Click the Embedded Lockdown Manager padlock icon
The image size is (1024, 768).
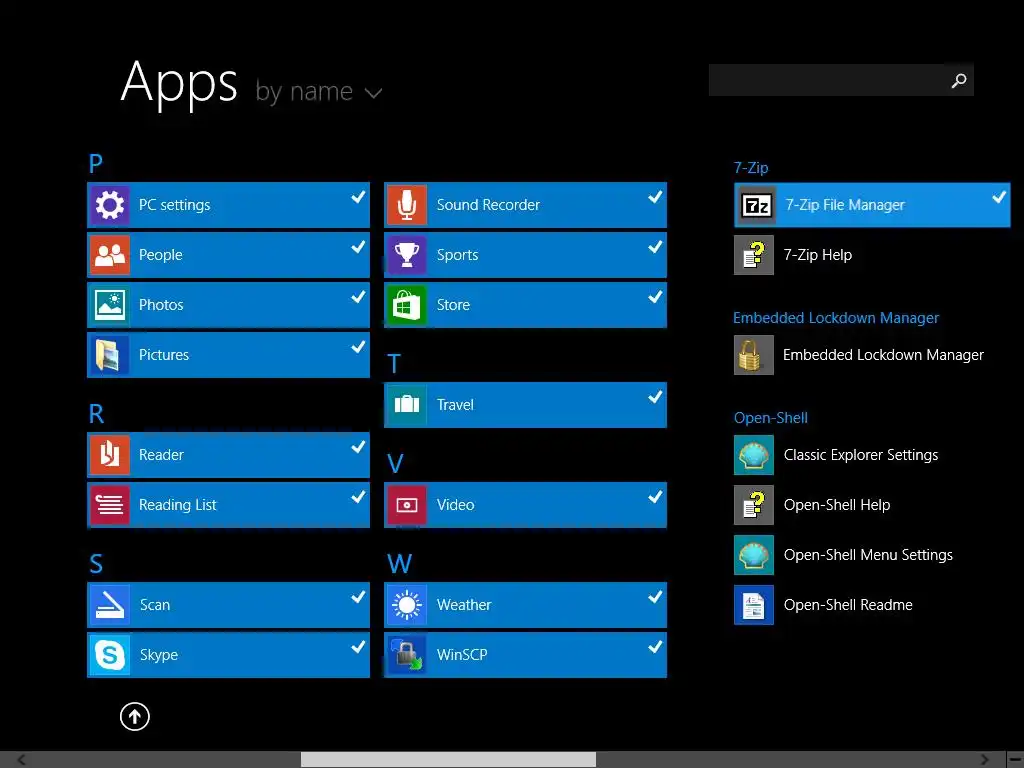(754, 355)
